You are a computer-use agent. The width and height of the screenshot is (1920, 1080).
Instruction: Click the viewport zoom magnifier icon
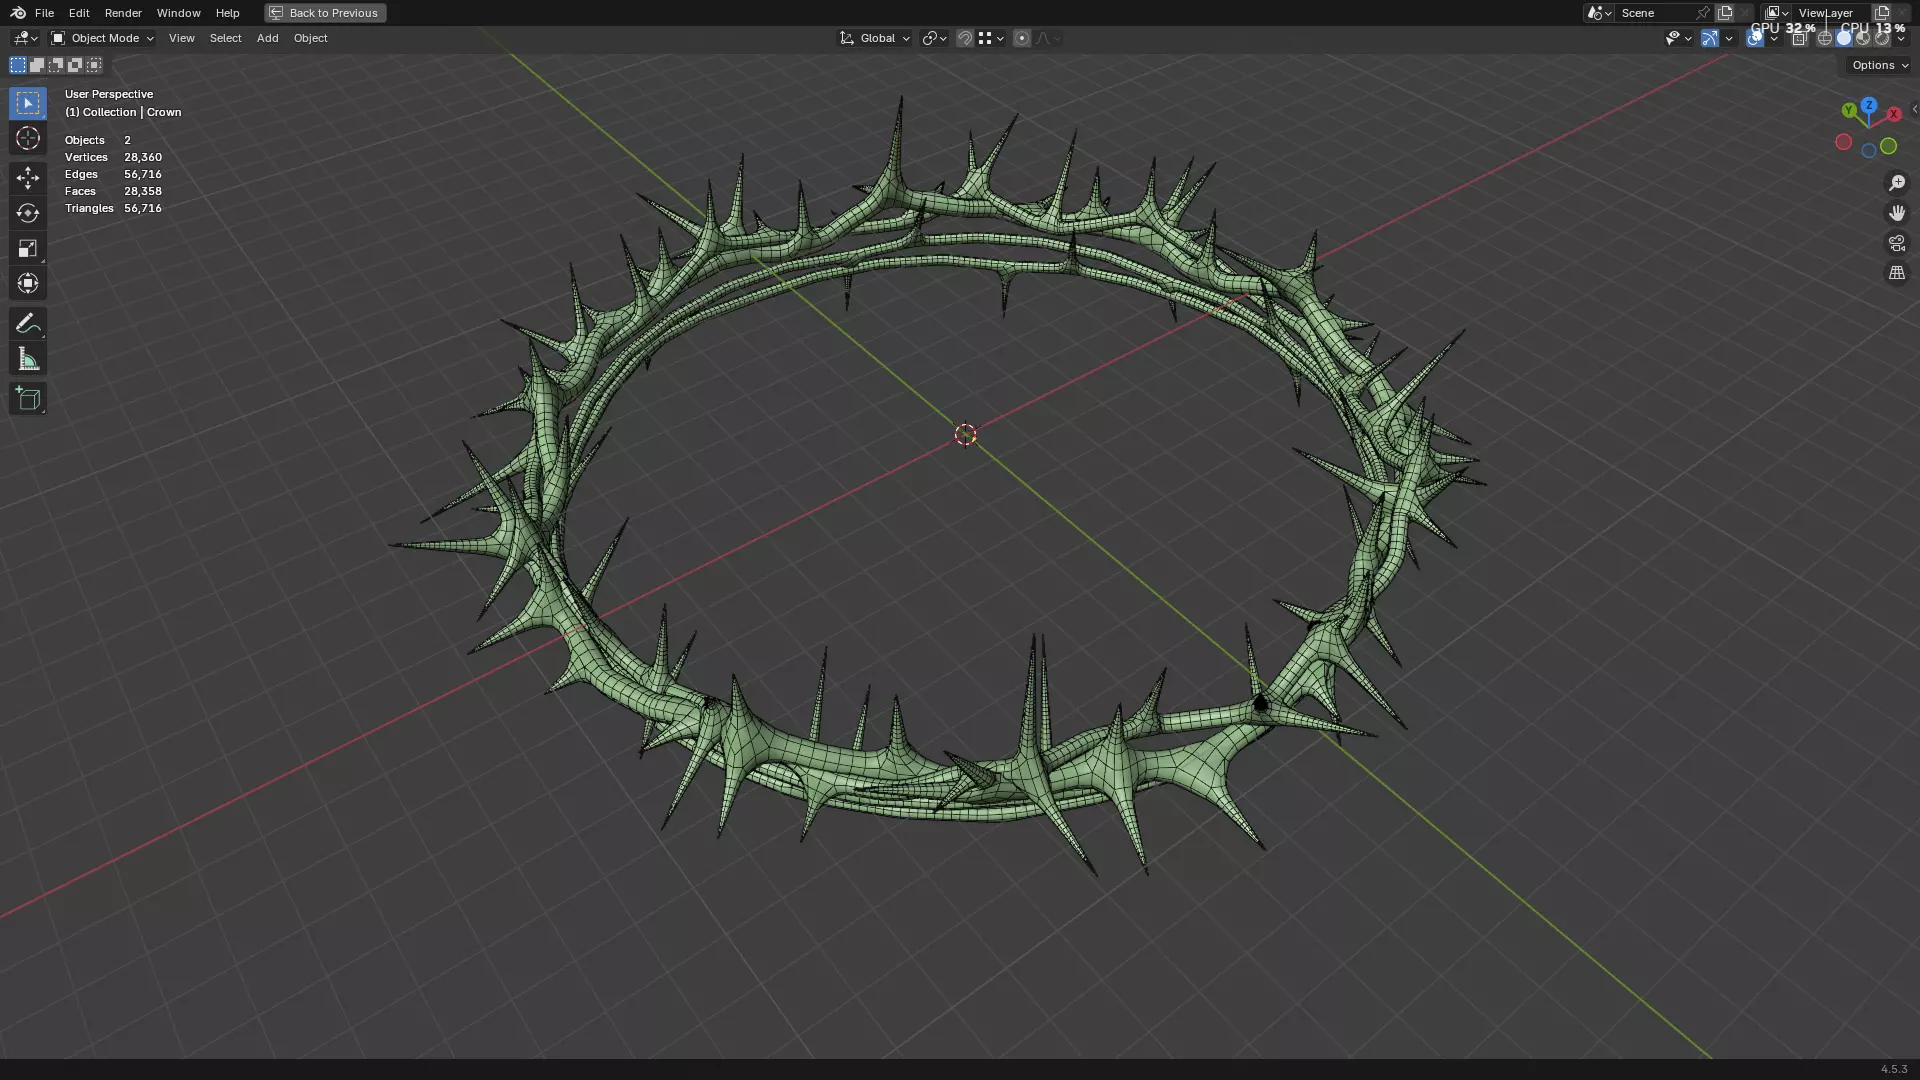(1897, 183)
